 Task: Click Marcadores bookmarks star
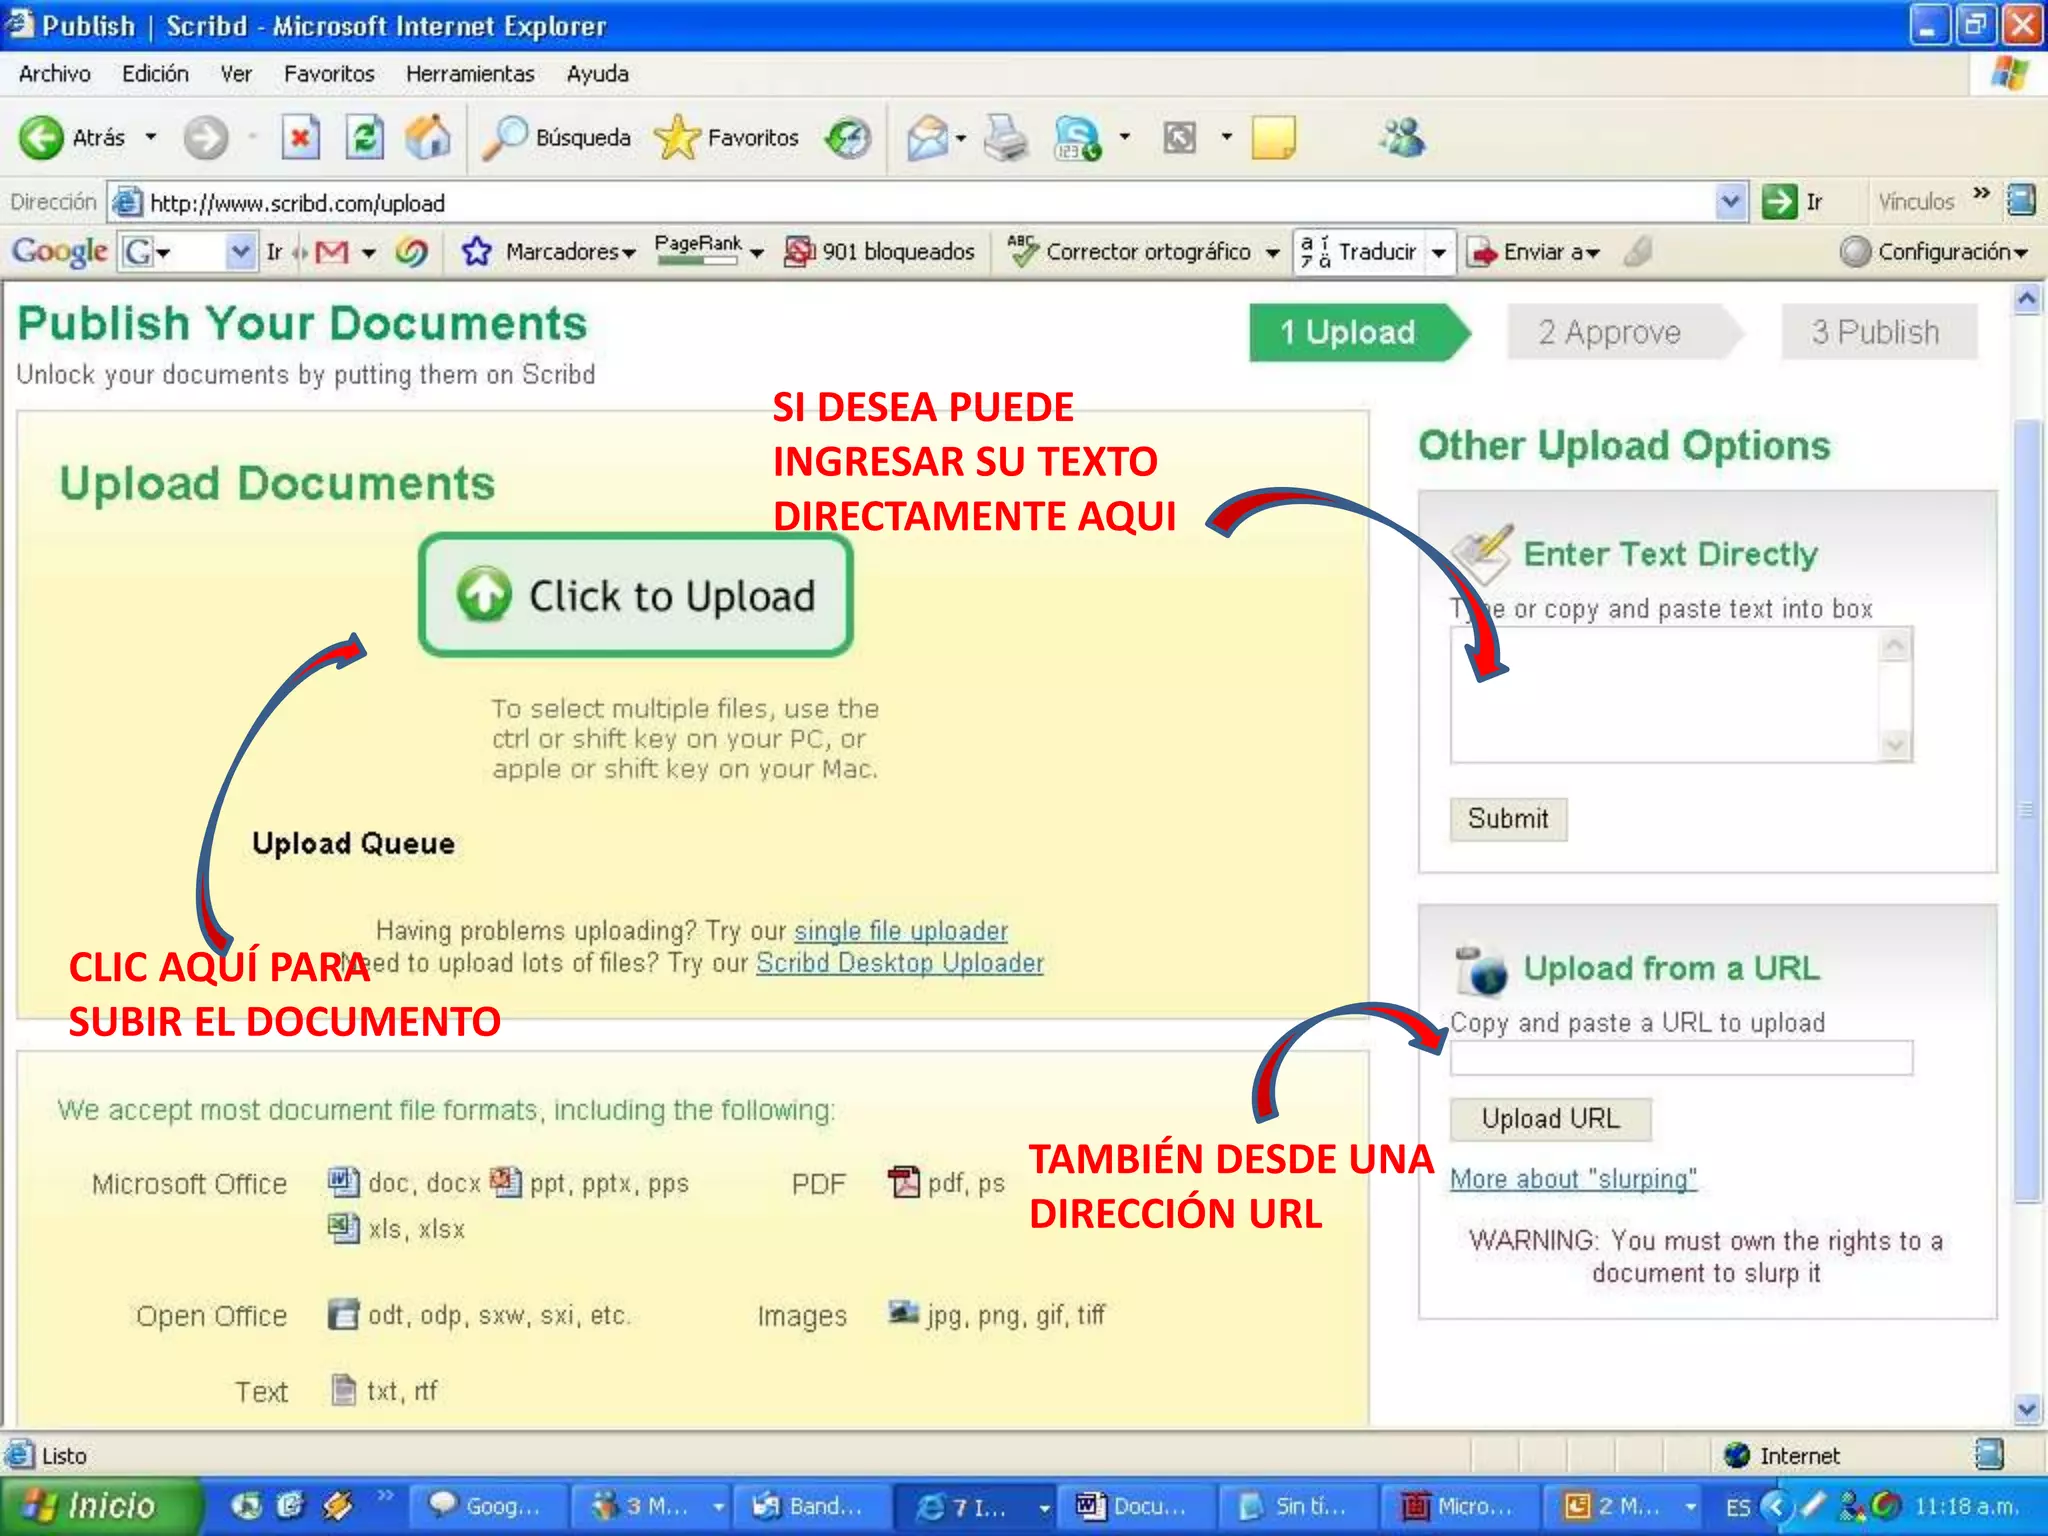click(549, 251)
